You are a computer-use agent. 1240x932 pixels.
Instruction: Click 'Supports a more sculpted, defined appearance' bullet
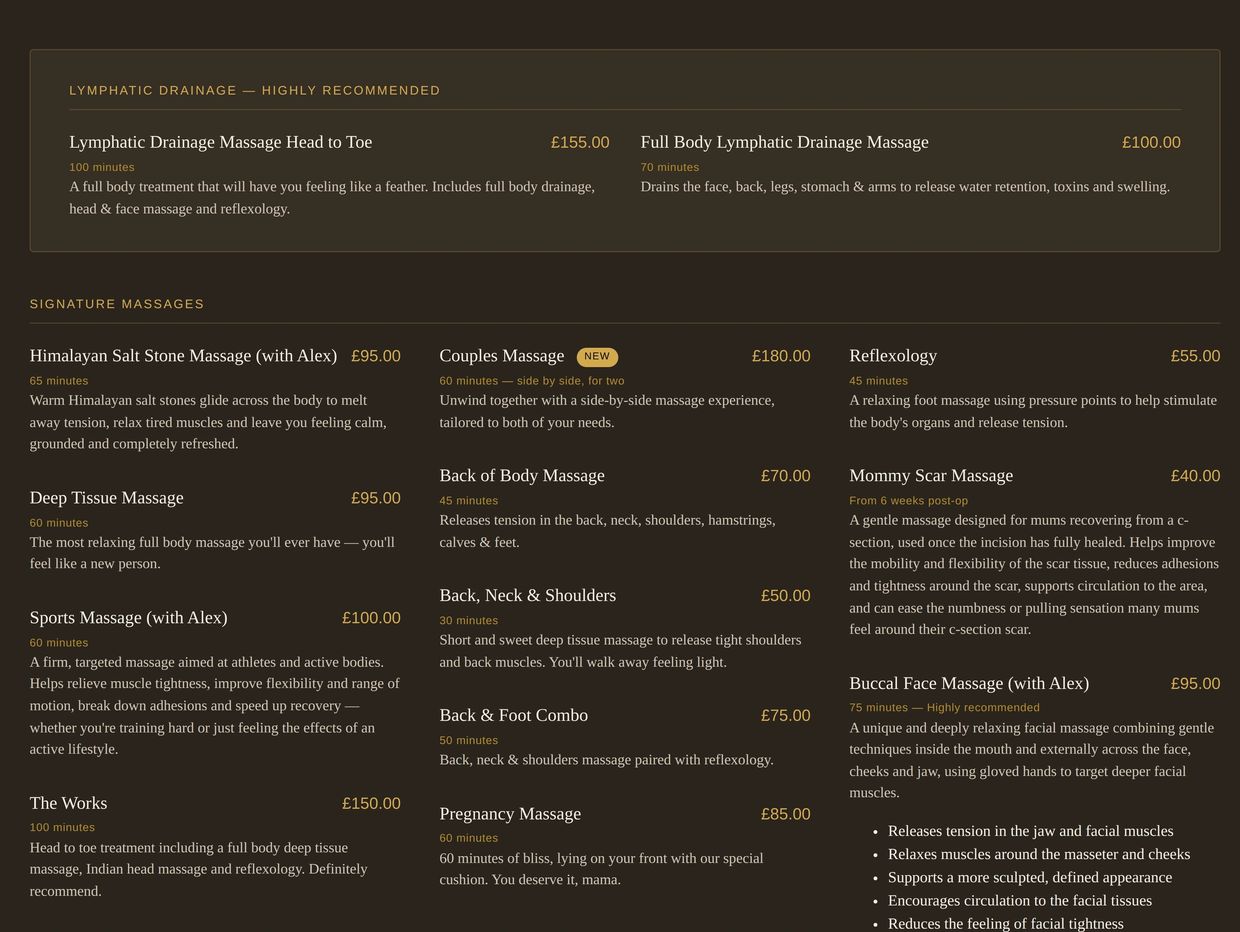(1030, 878)
